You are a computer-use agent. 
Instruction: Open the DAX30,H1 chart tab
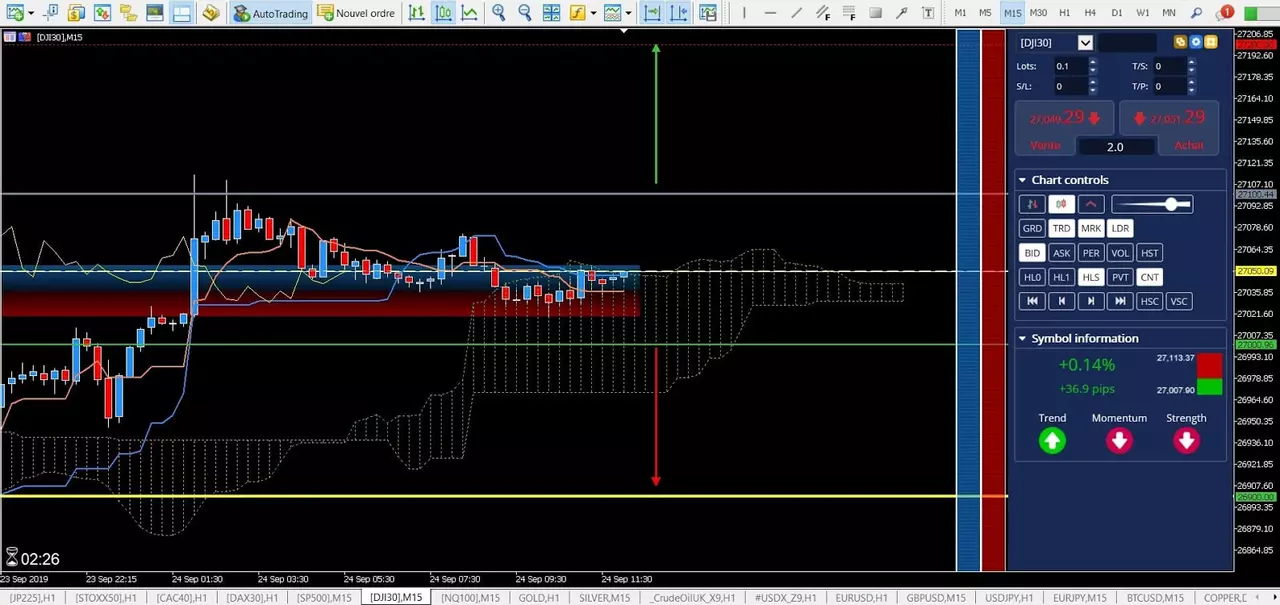(x=252, y=598)
